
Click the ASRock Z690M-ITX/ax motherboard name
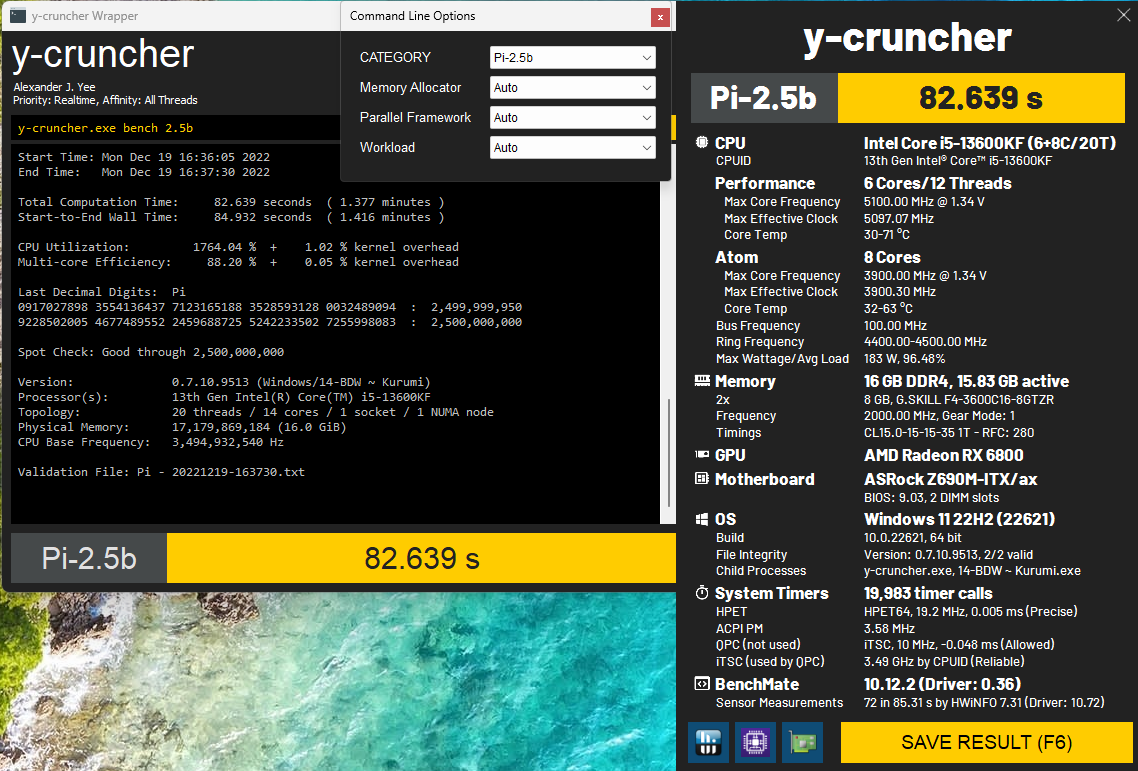click(950, 479)
